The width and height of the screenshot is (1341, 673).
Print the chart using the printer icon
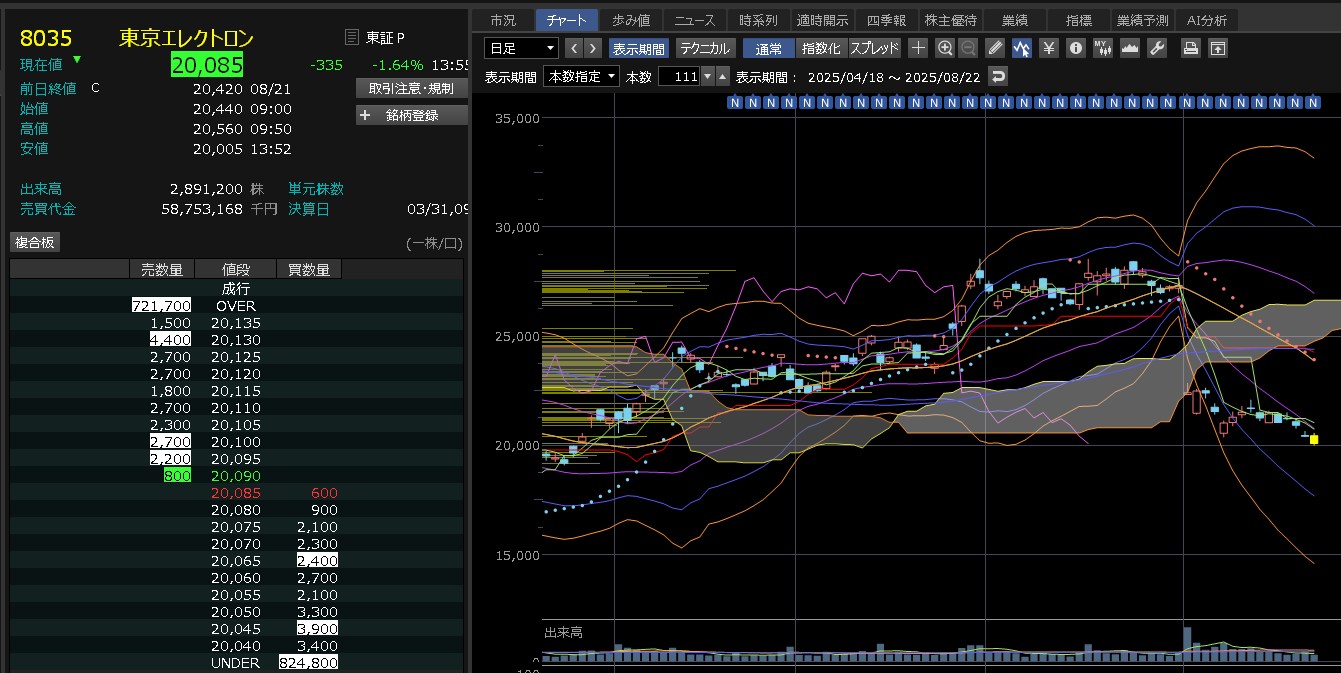(x=1190, y=48)
